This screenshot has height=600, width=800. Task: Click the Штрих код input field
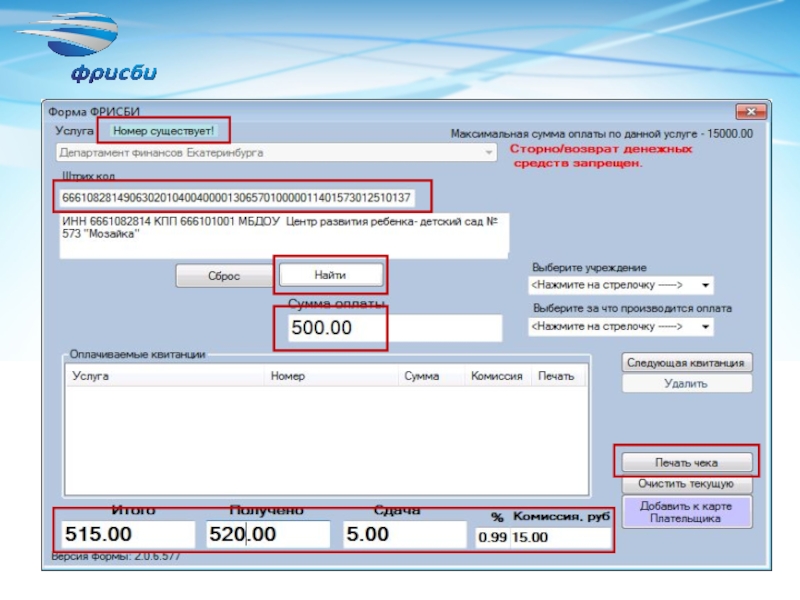(237, 197)
